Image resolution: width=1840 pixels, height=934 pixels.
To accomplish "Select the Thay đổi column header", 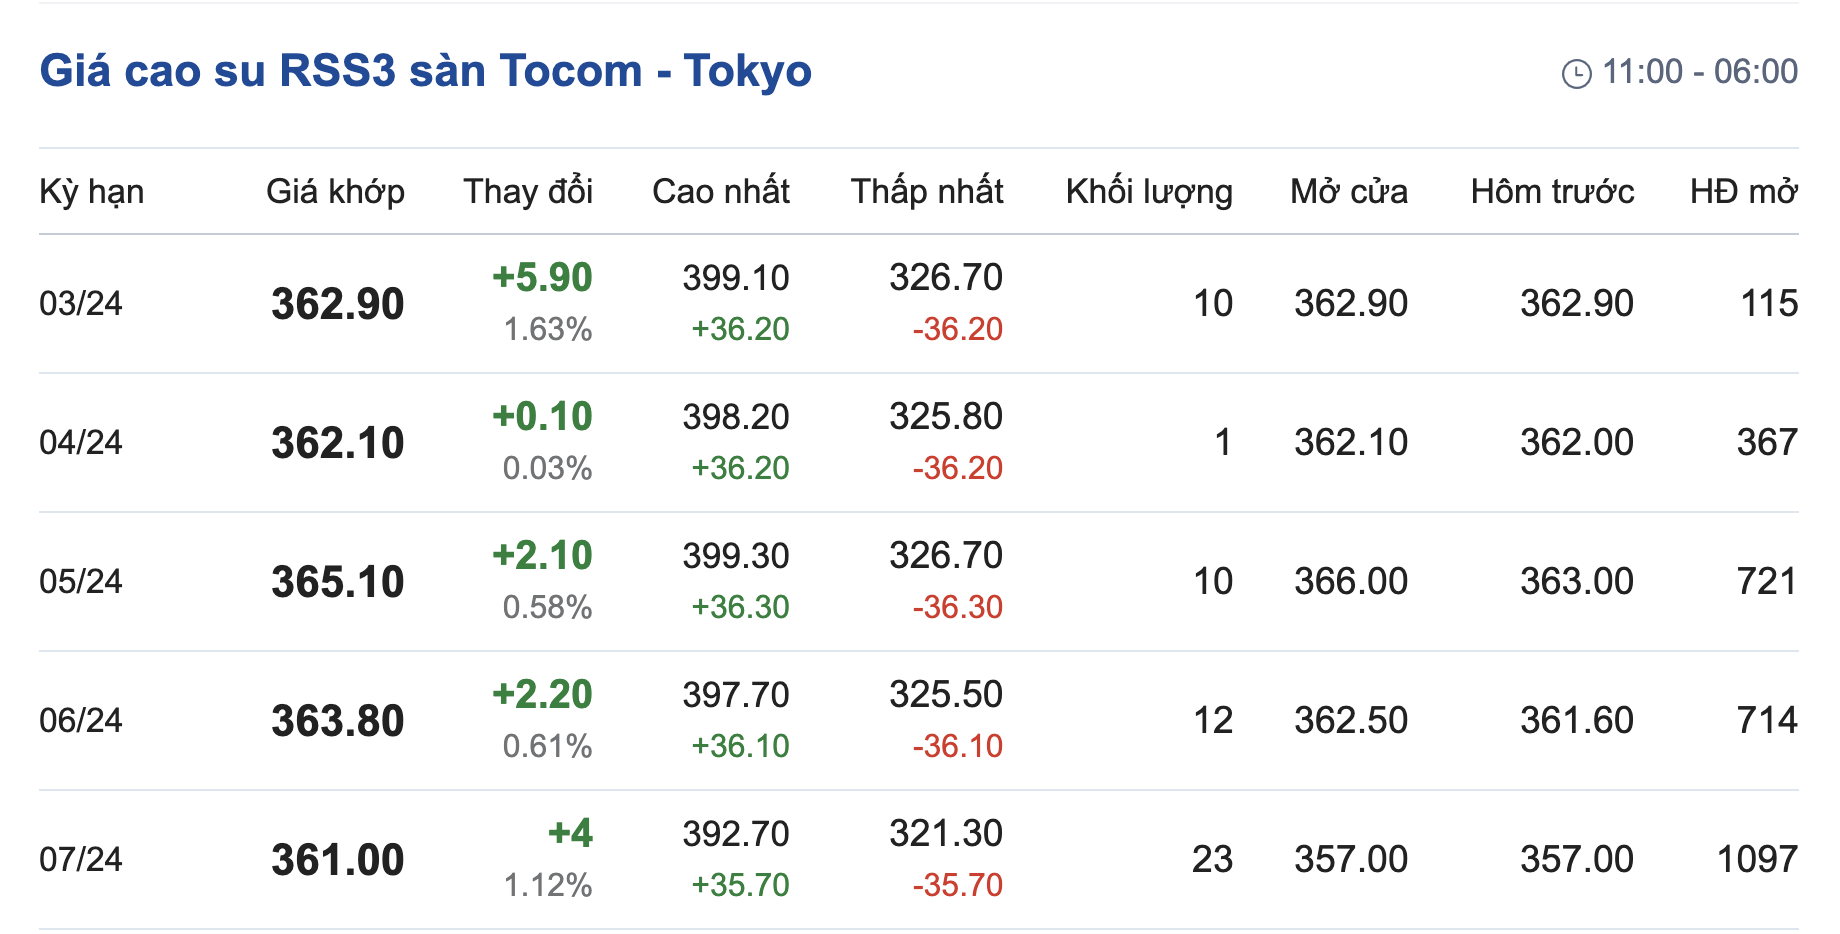I will [528, 191].
